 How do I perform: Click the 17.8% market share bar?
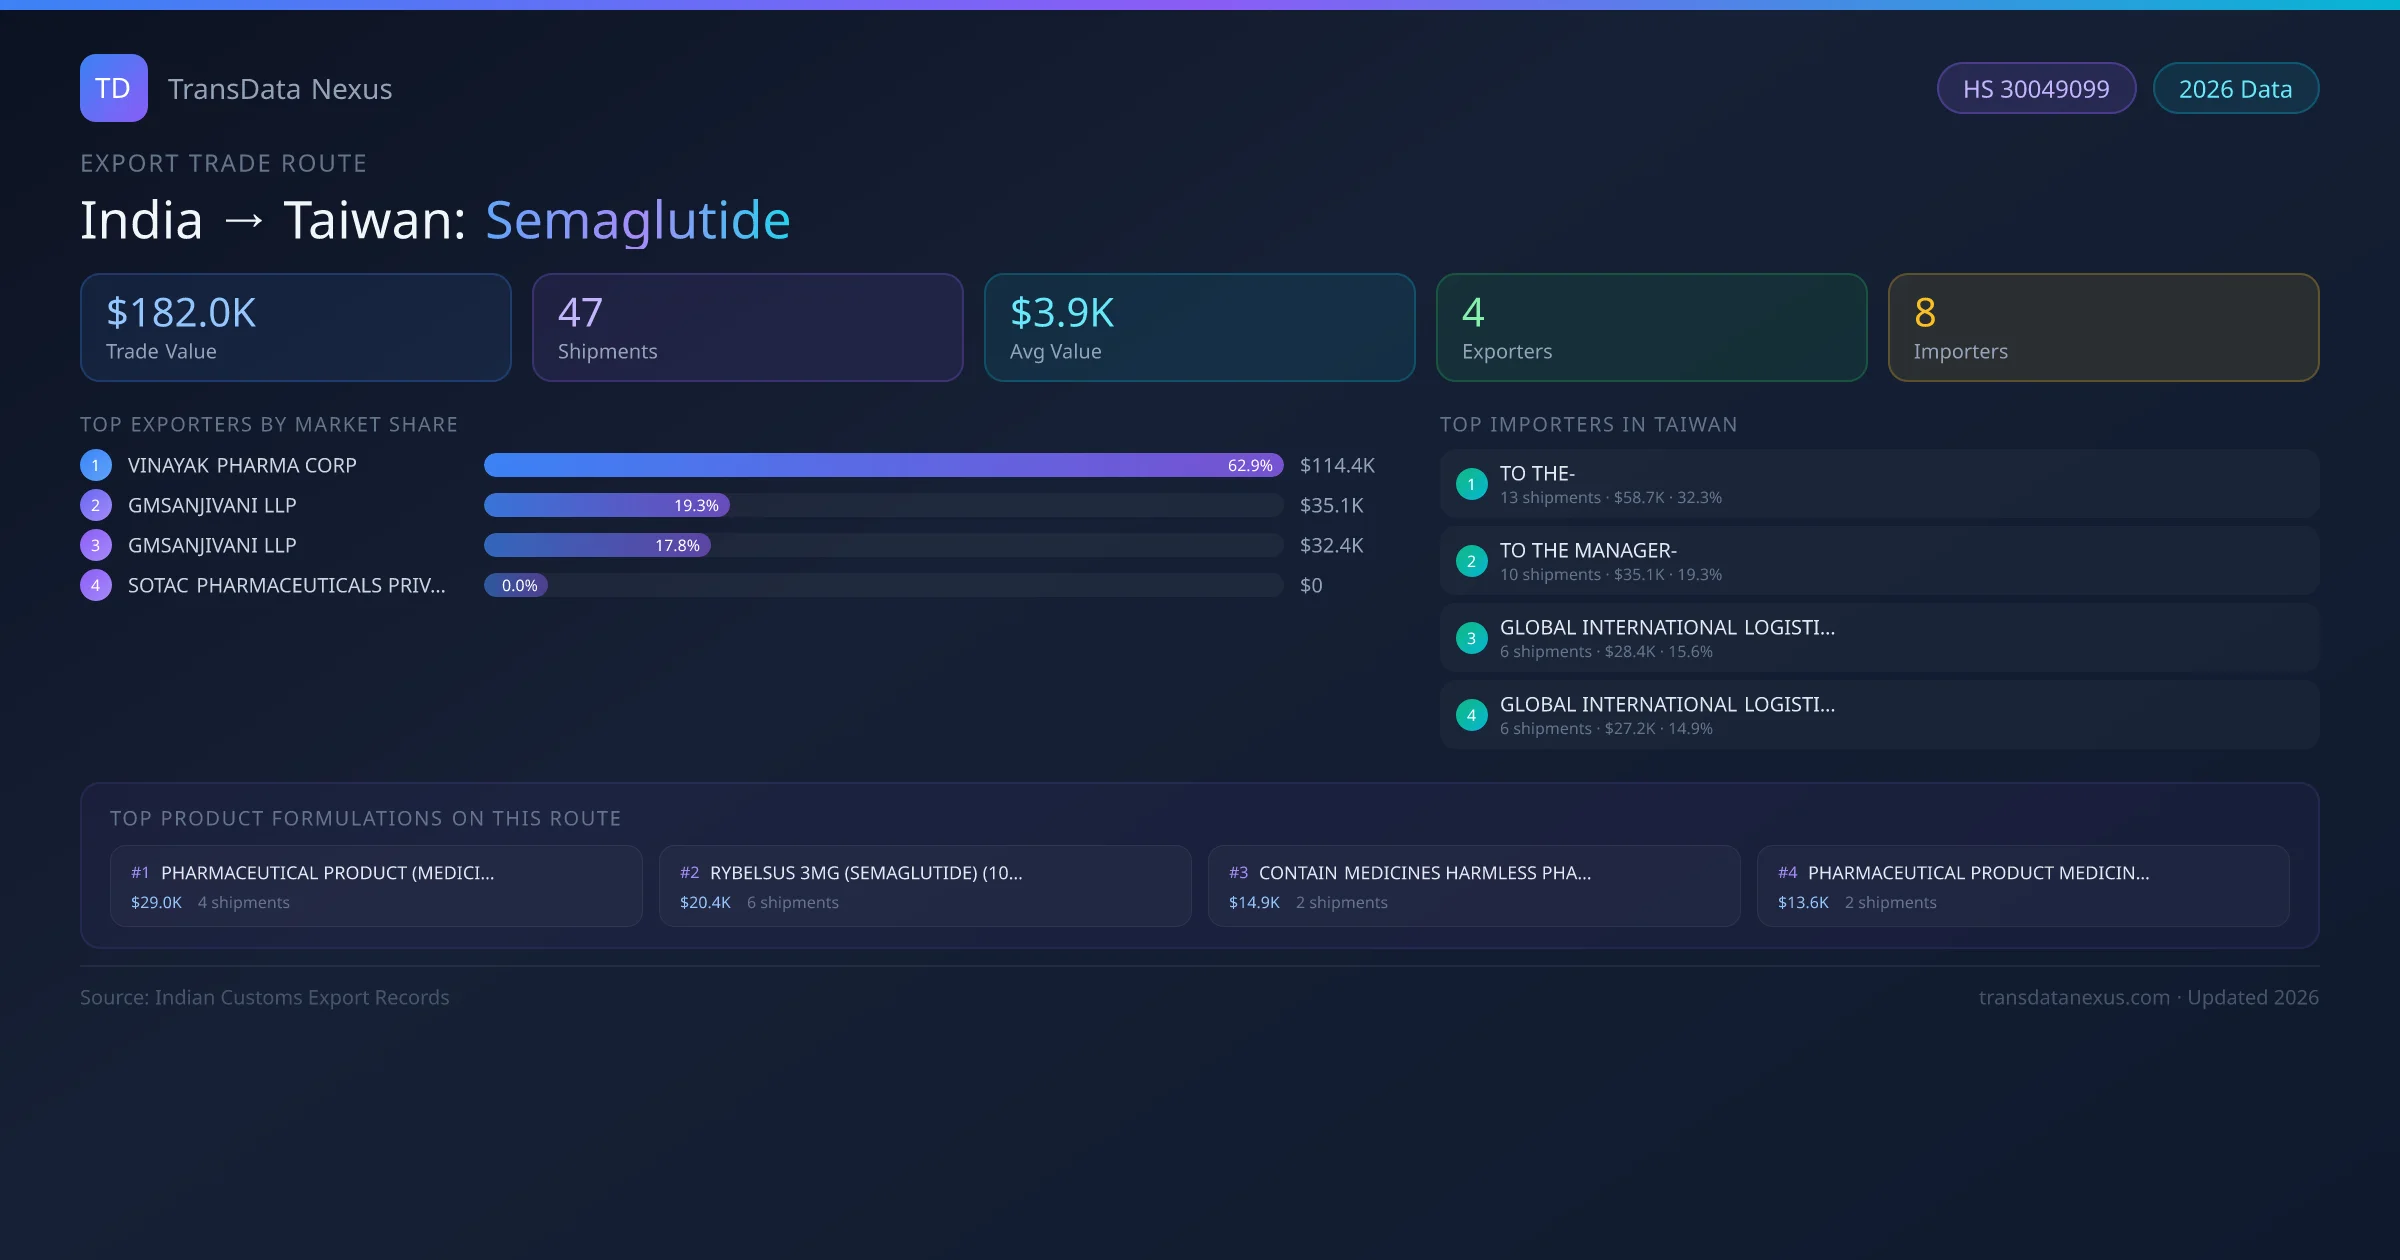coord(597,545)
